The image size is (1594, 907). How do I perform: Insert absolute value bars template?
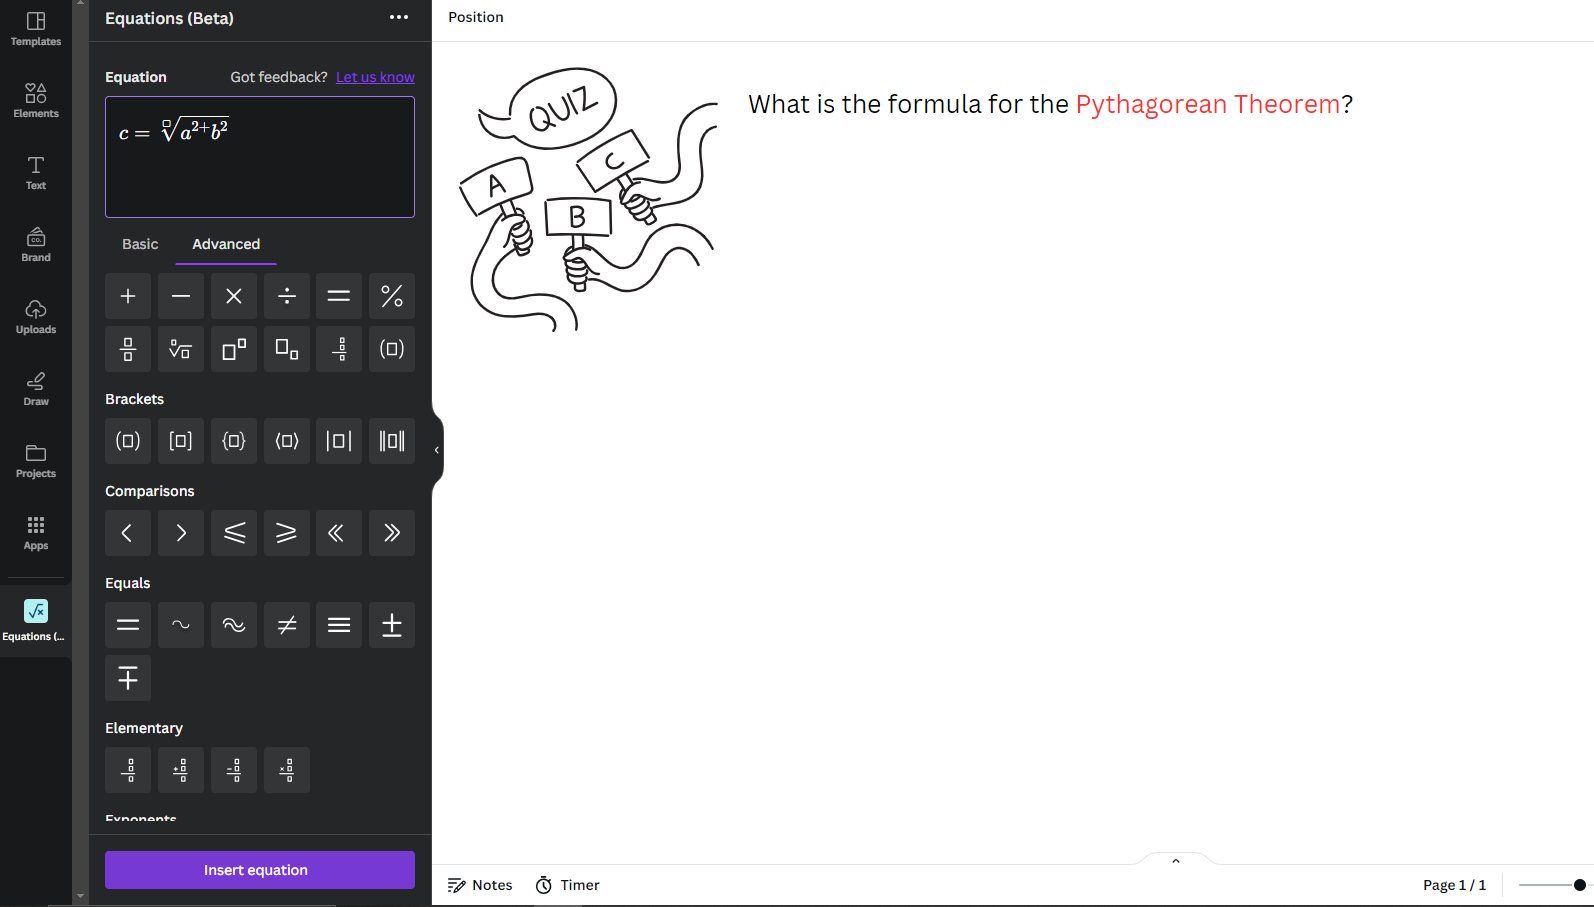coord(339,441)
